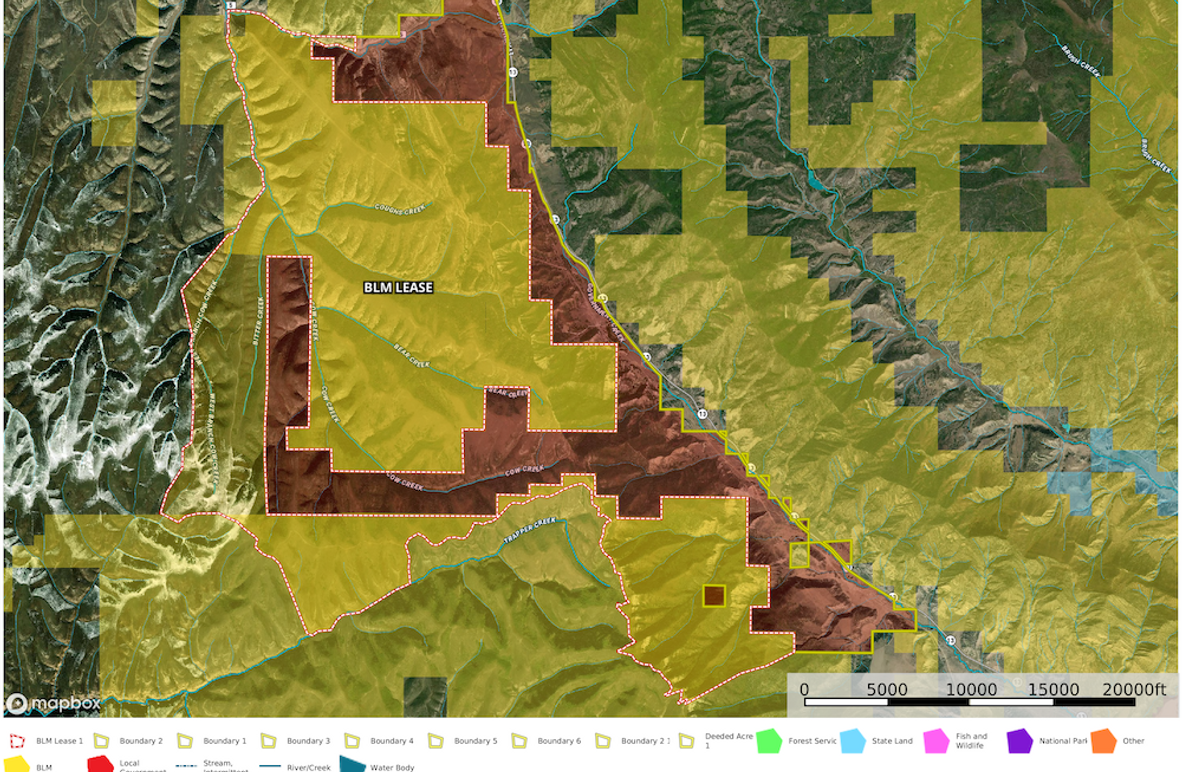Click the green Forest Service swatch
1182x772 pixels.
coord(768,741)
